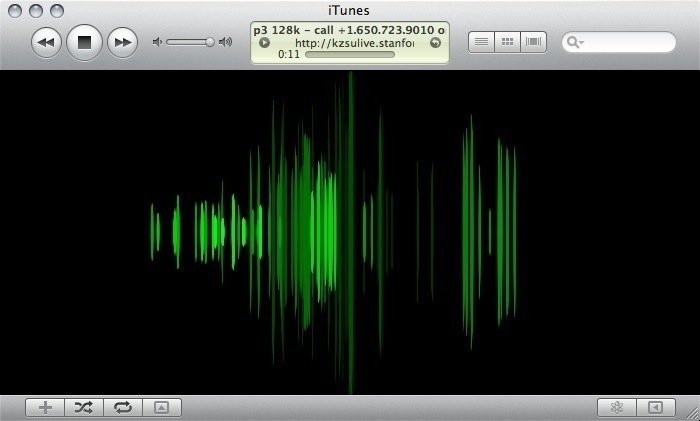Create a playlist with the plus button
This screenshot has height=421, width=700.
(45, 407)
